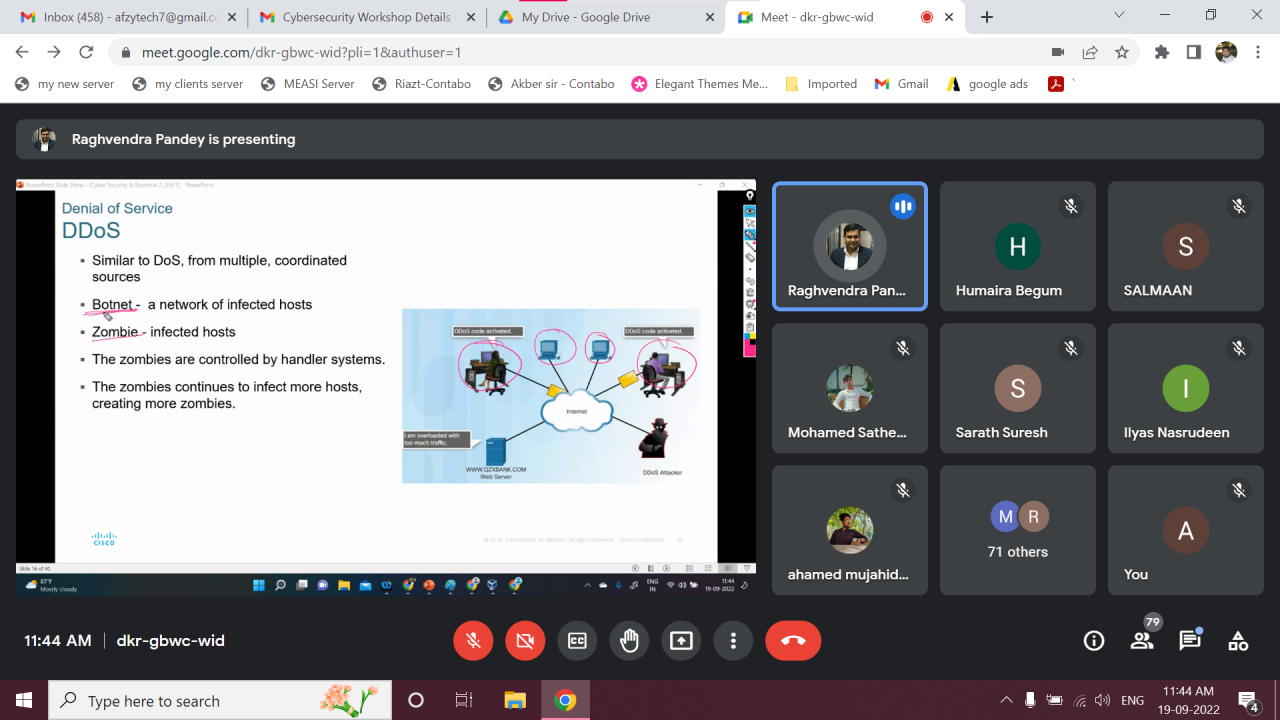Show hidden icons in system tray
This screenshot has width=1280, height=720.
click(x=1007, y=700)
